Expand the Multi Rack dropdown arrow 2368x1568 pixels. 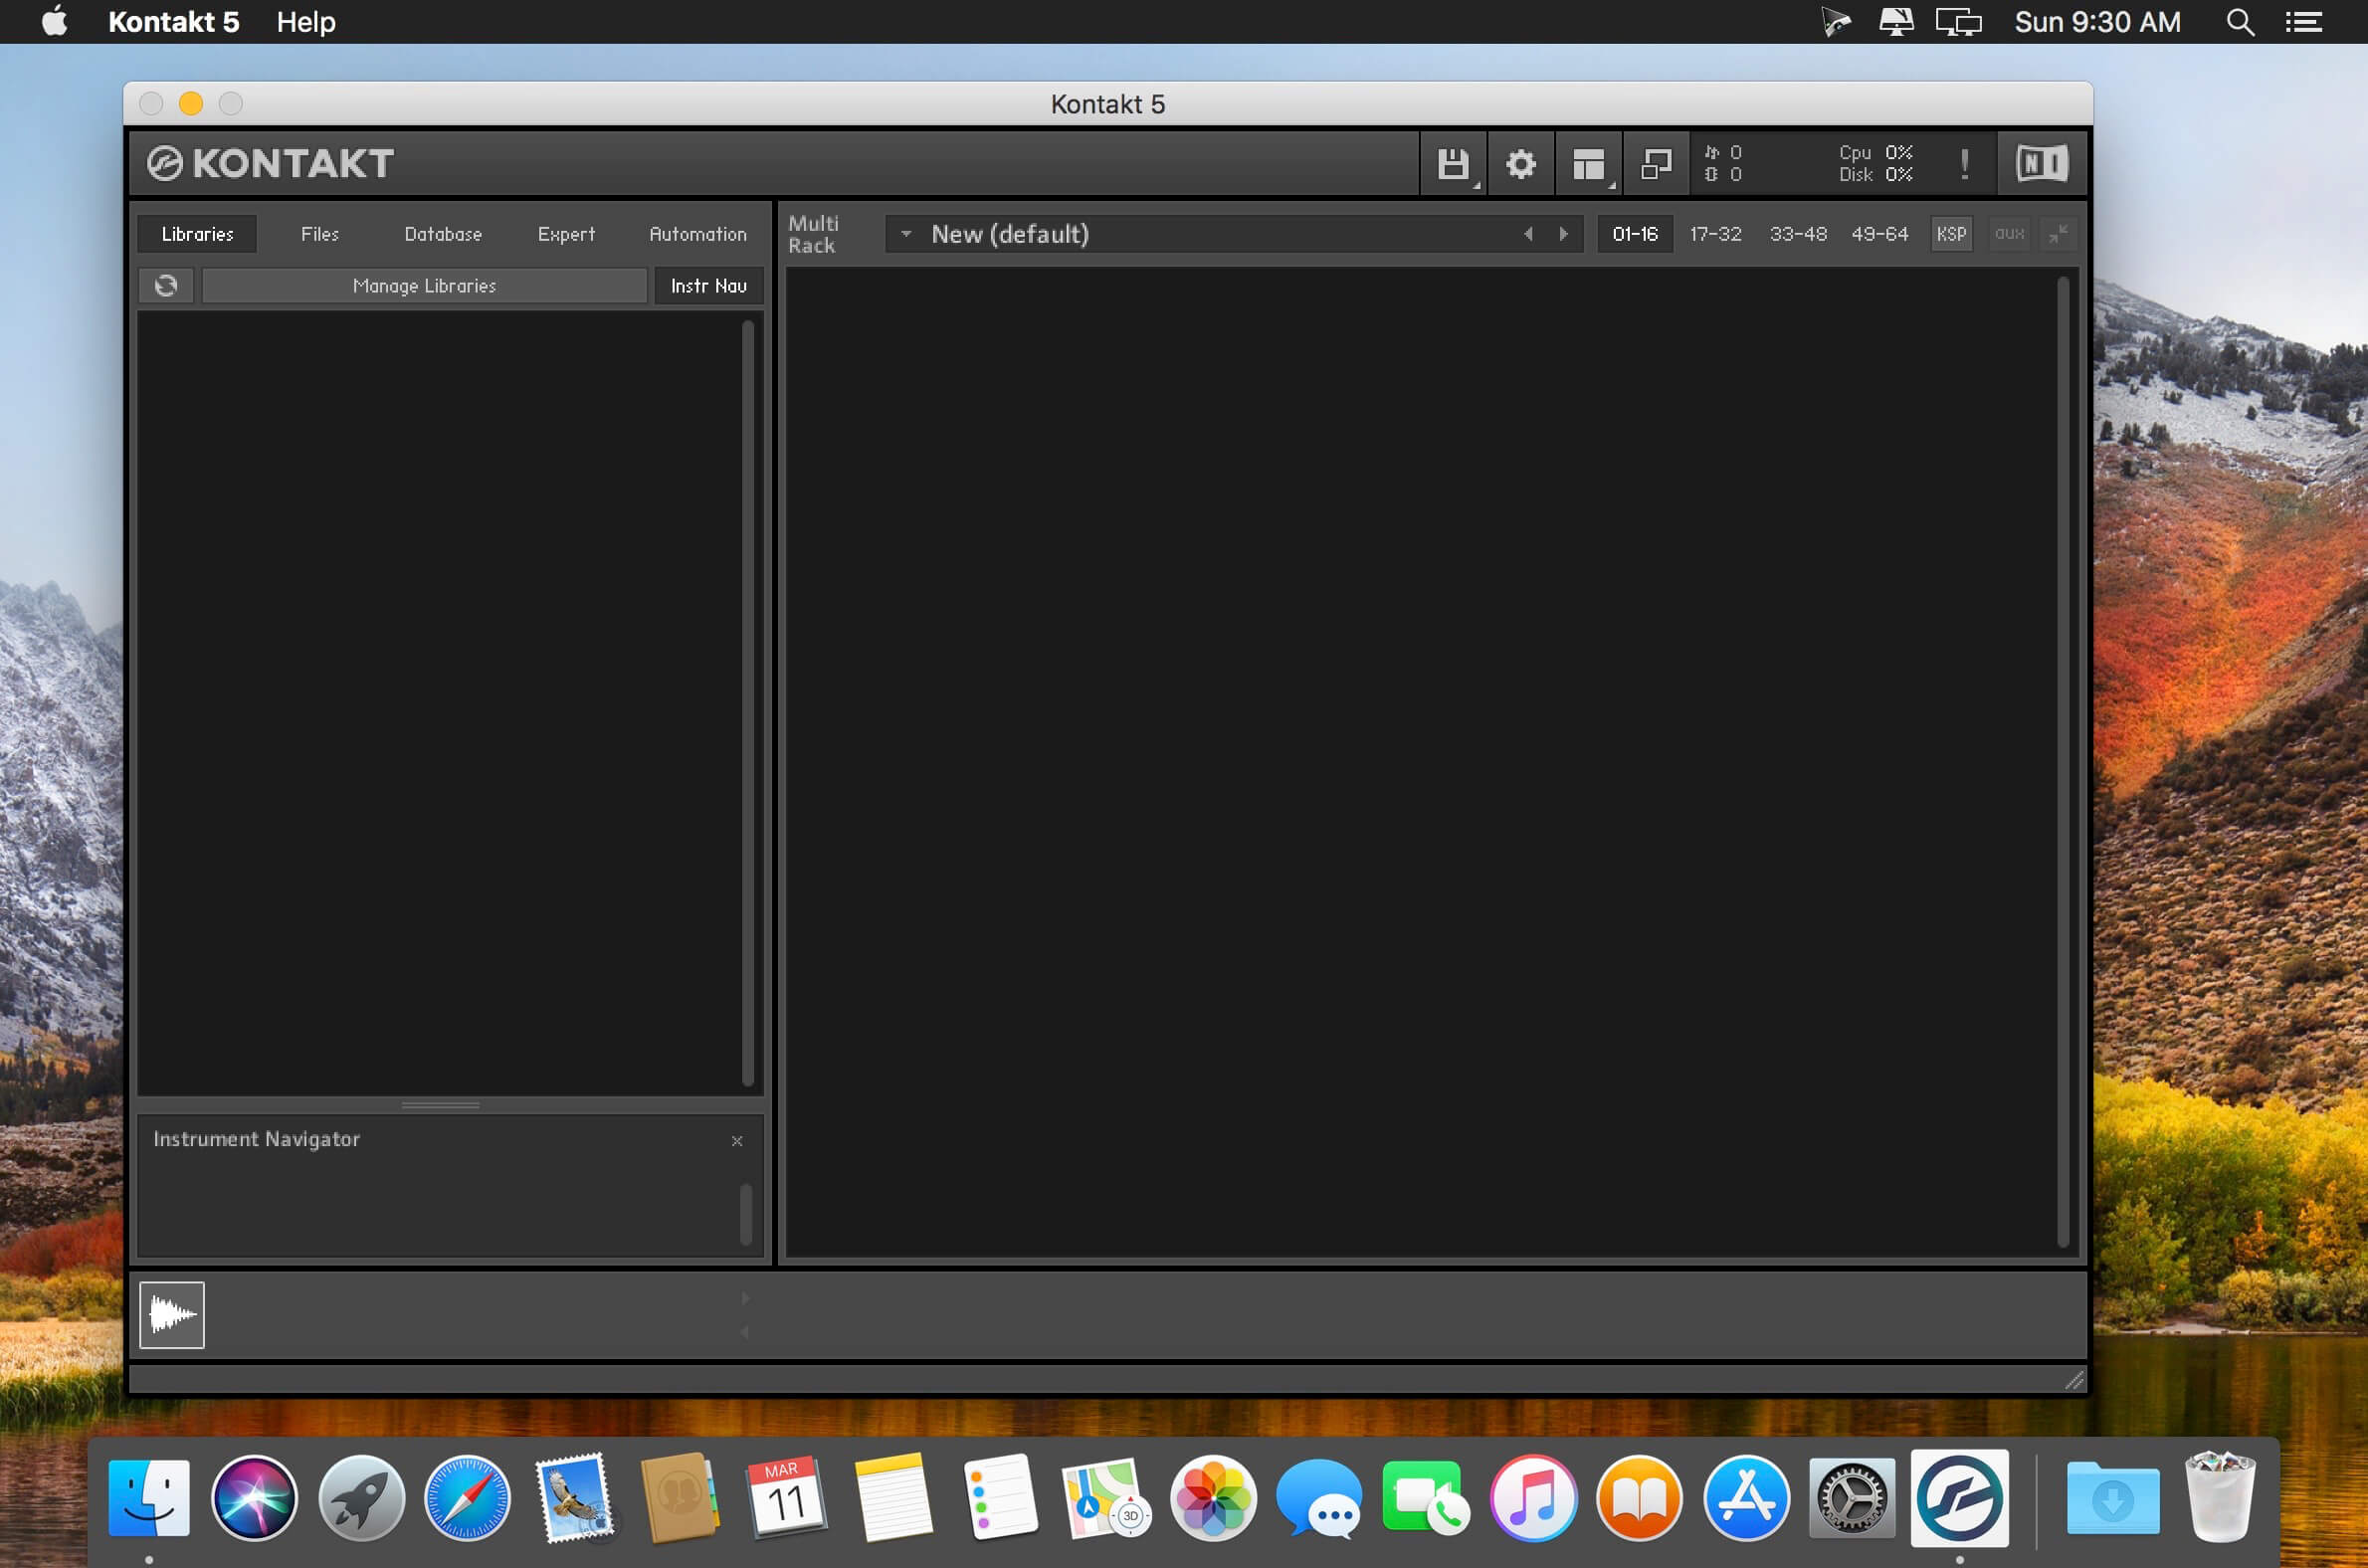(901, 233)
